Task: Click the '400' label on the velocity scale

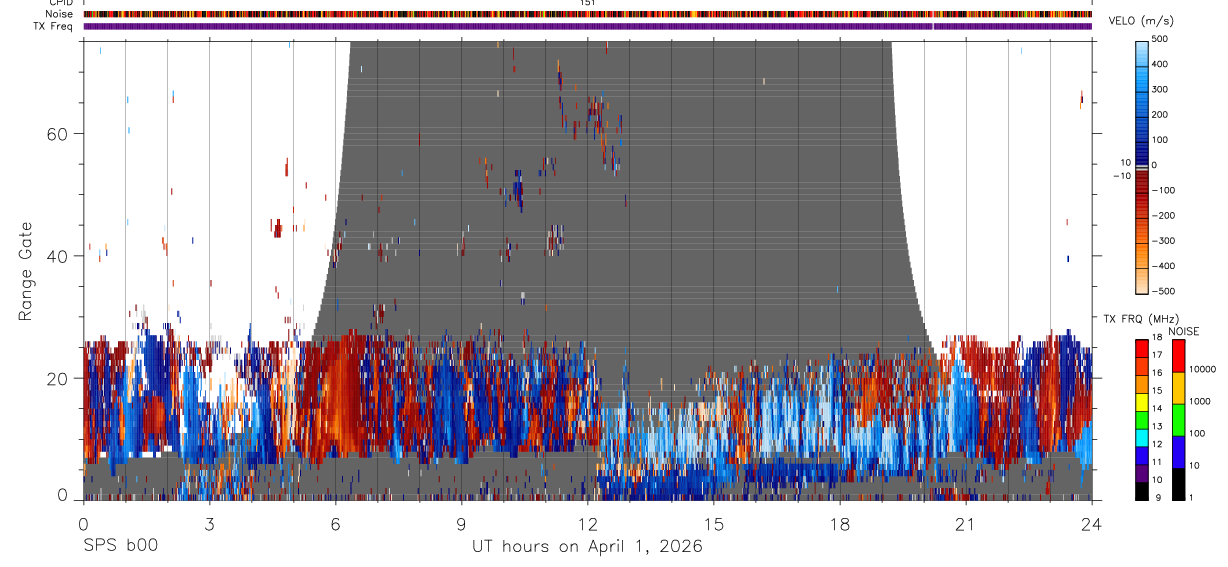Action: 1160,64
